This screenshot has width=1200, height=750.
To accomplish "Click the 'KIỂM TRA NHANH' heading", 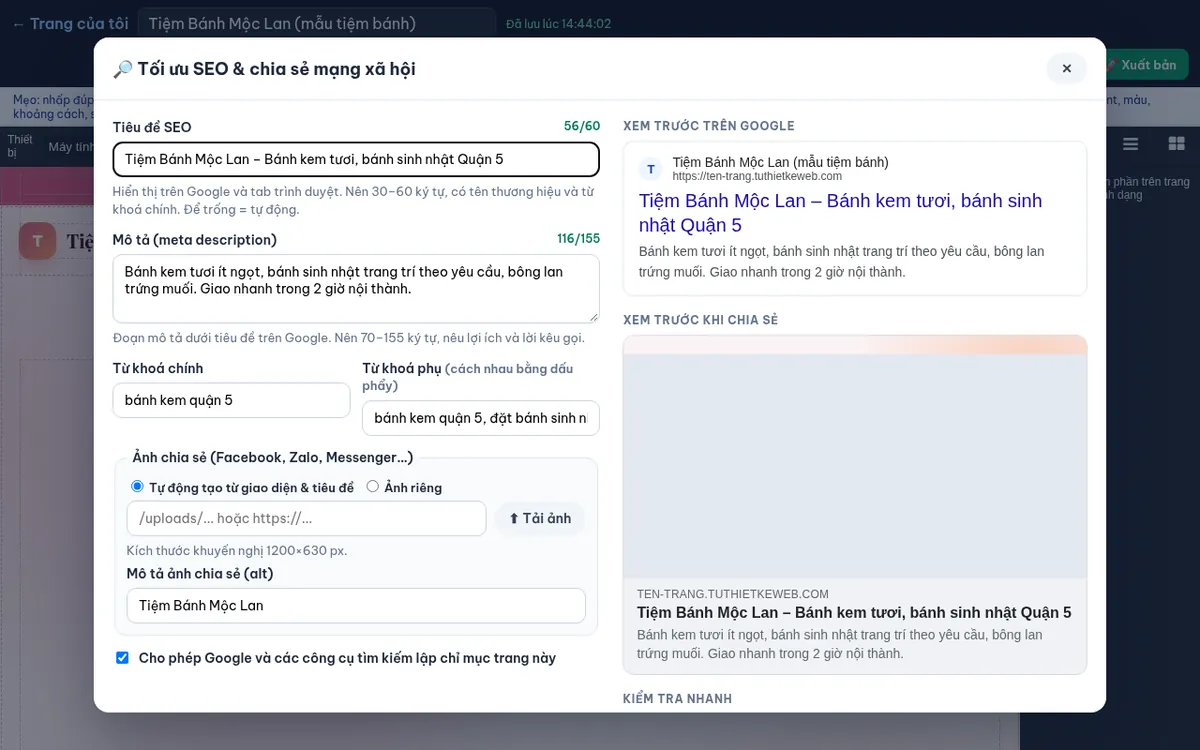I will click(x=677, y=699).
